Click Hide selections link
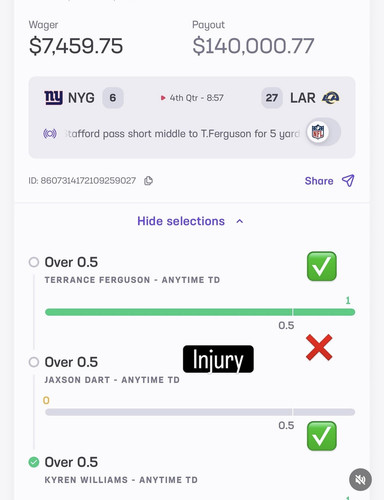The width and height of the screenshot is (384, 500). coord(181,221)
